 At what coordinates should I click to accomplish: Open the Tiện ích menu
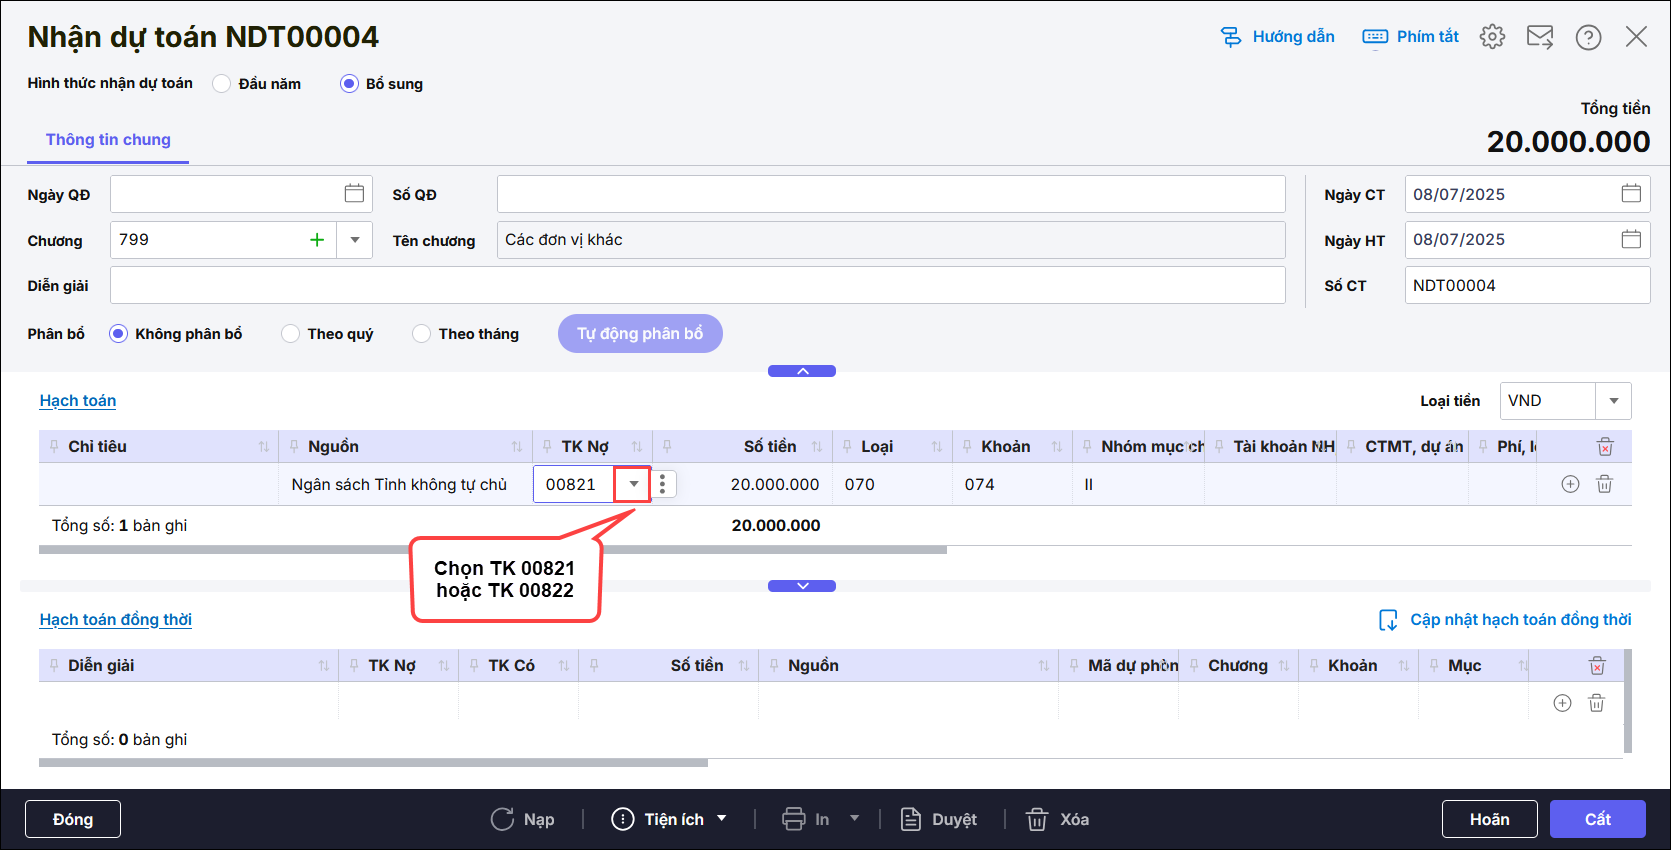[669, 819]
